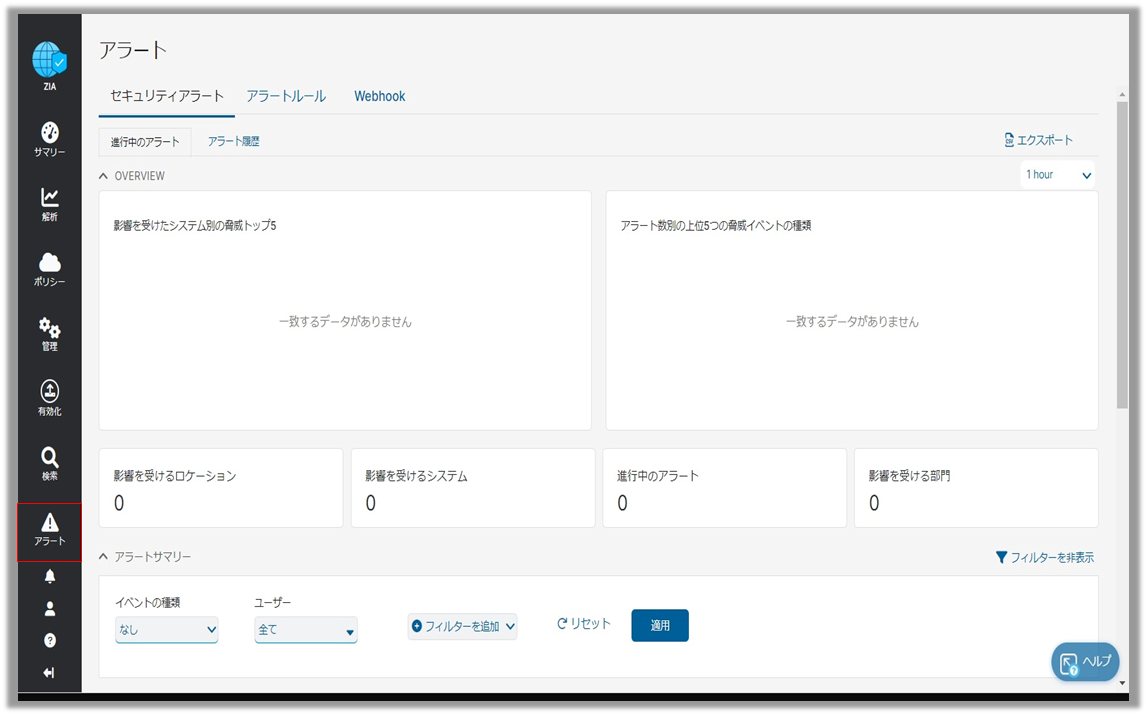The image size is (1147, 715).
Task: Click the 進行中のアラート count card
Action: click(725, 488)
